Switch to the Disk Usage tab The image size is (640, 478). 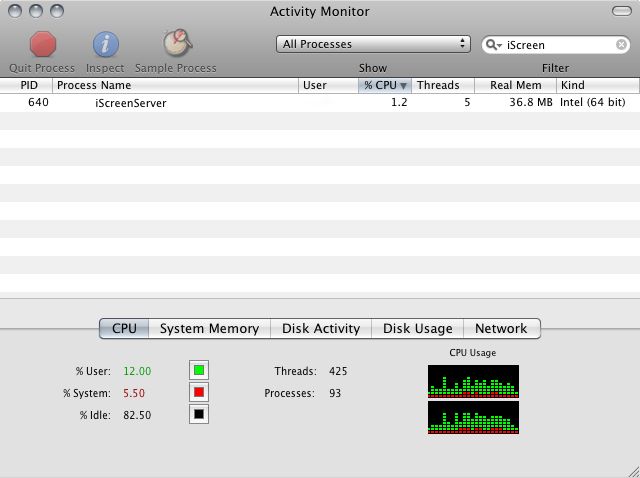click(x=418, y=329)
